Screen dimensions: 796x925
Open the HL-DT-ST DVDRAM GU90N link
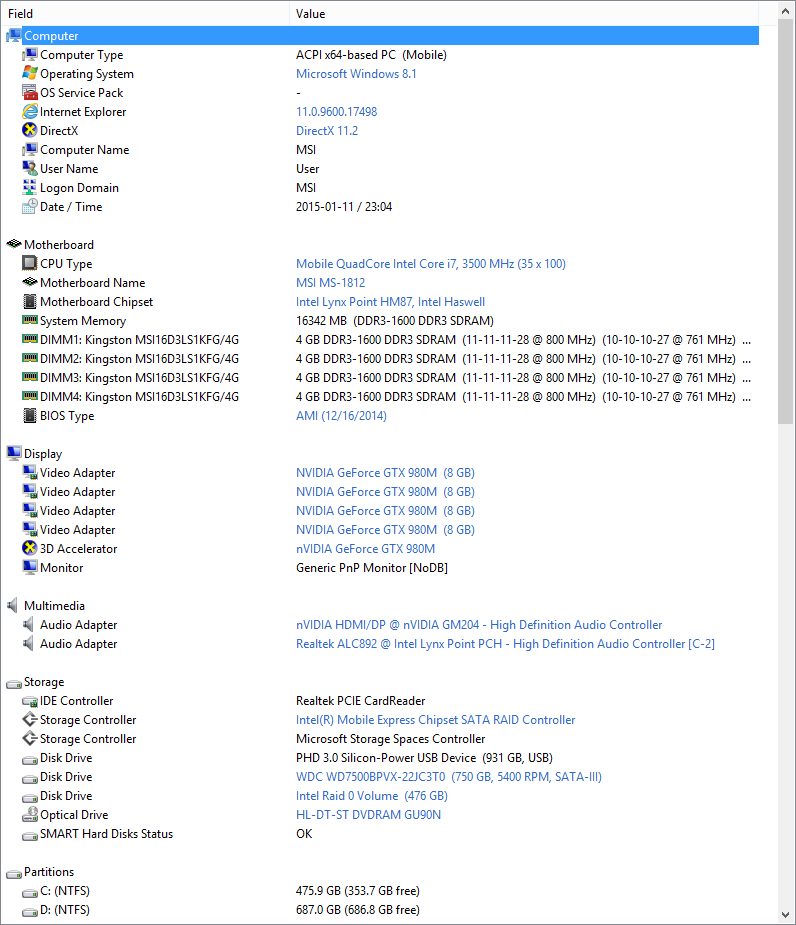tap(368, 815)
